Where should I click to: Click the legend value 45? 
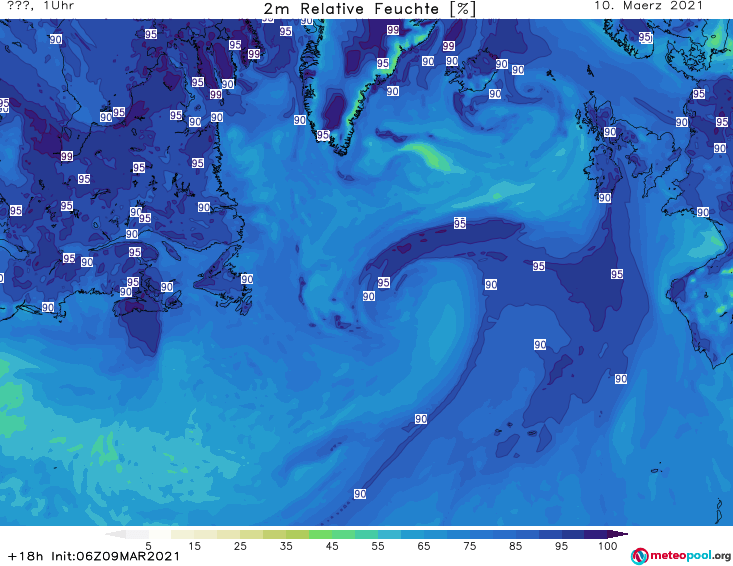(332, 546)
